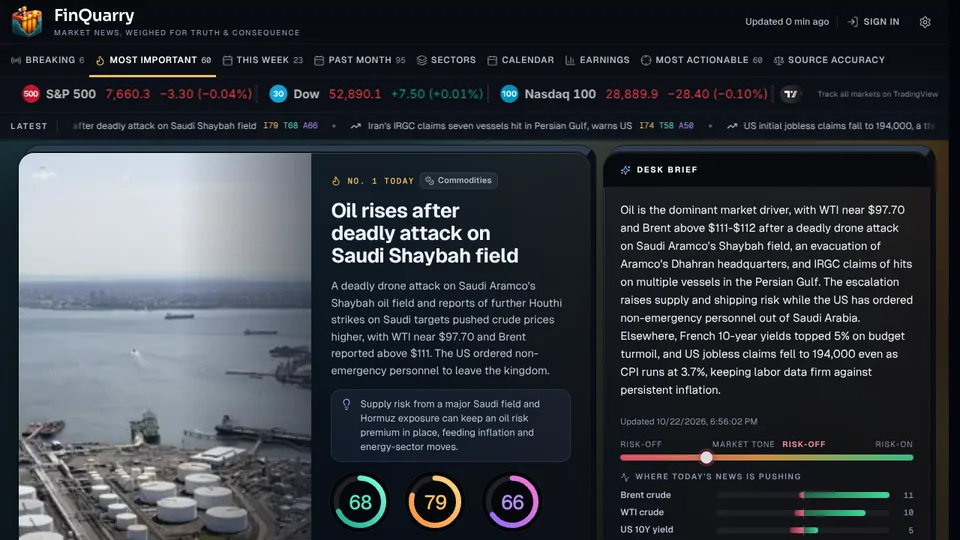Click the Sectors layers icon

[x=422, y=60]
